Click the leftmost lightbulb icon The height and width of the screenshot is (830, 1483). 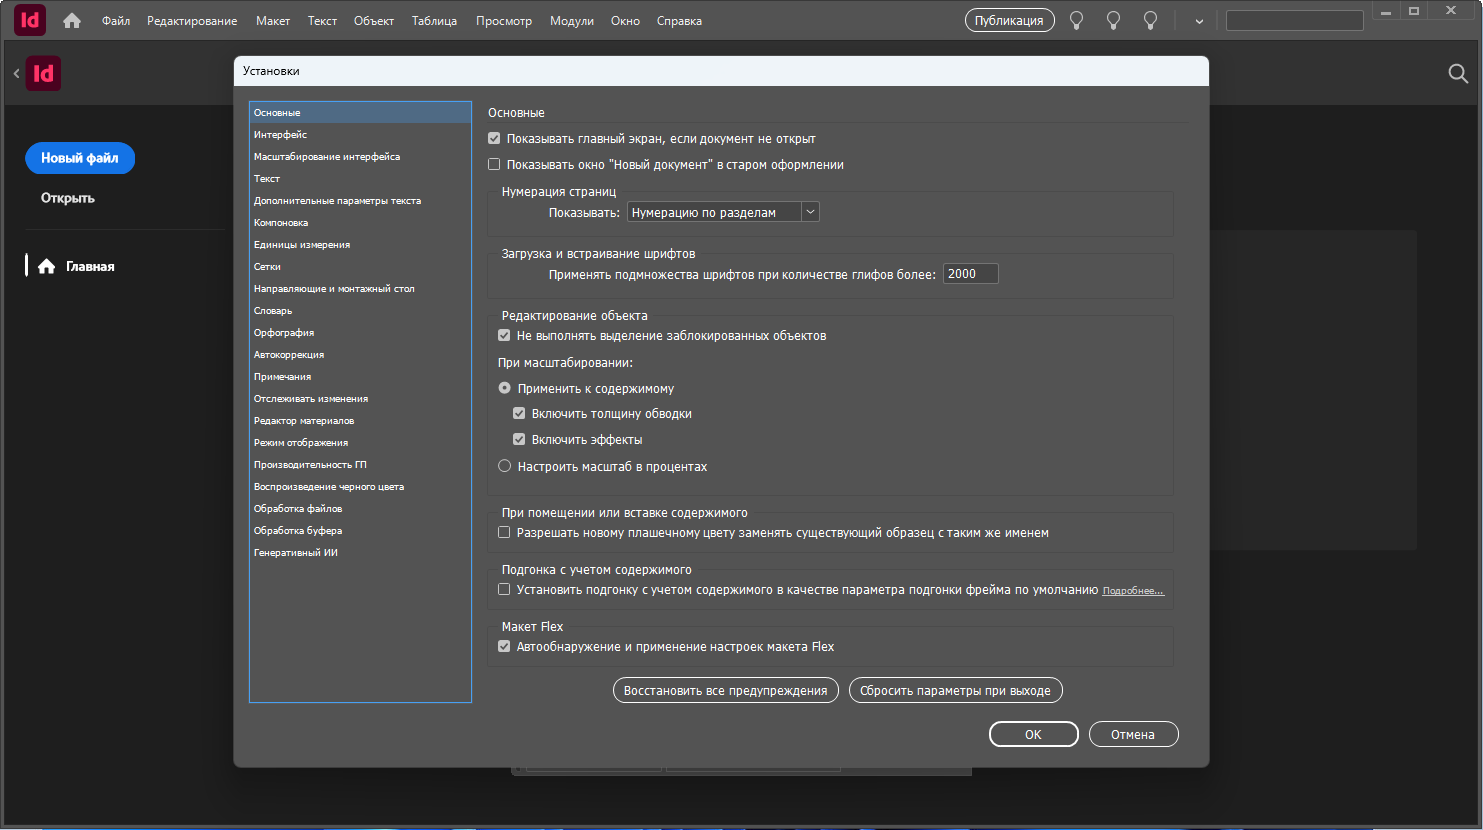pyautogui.click(x=1076, y=21)
